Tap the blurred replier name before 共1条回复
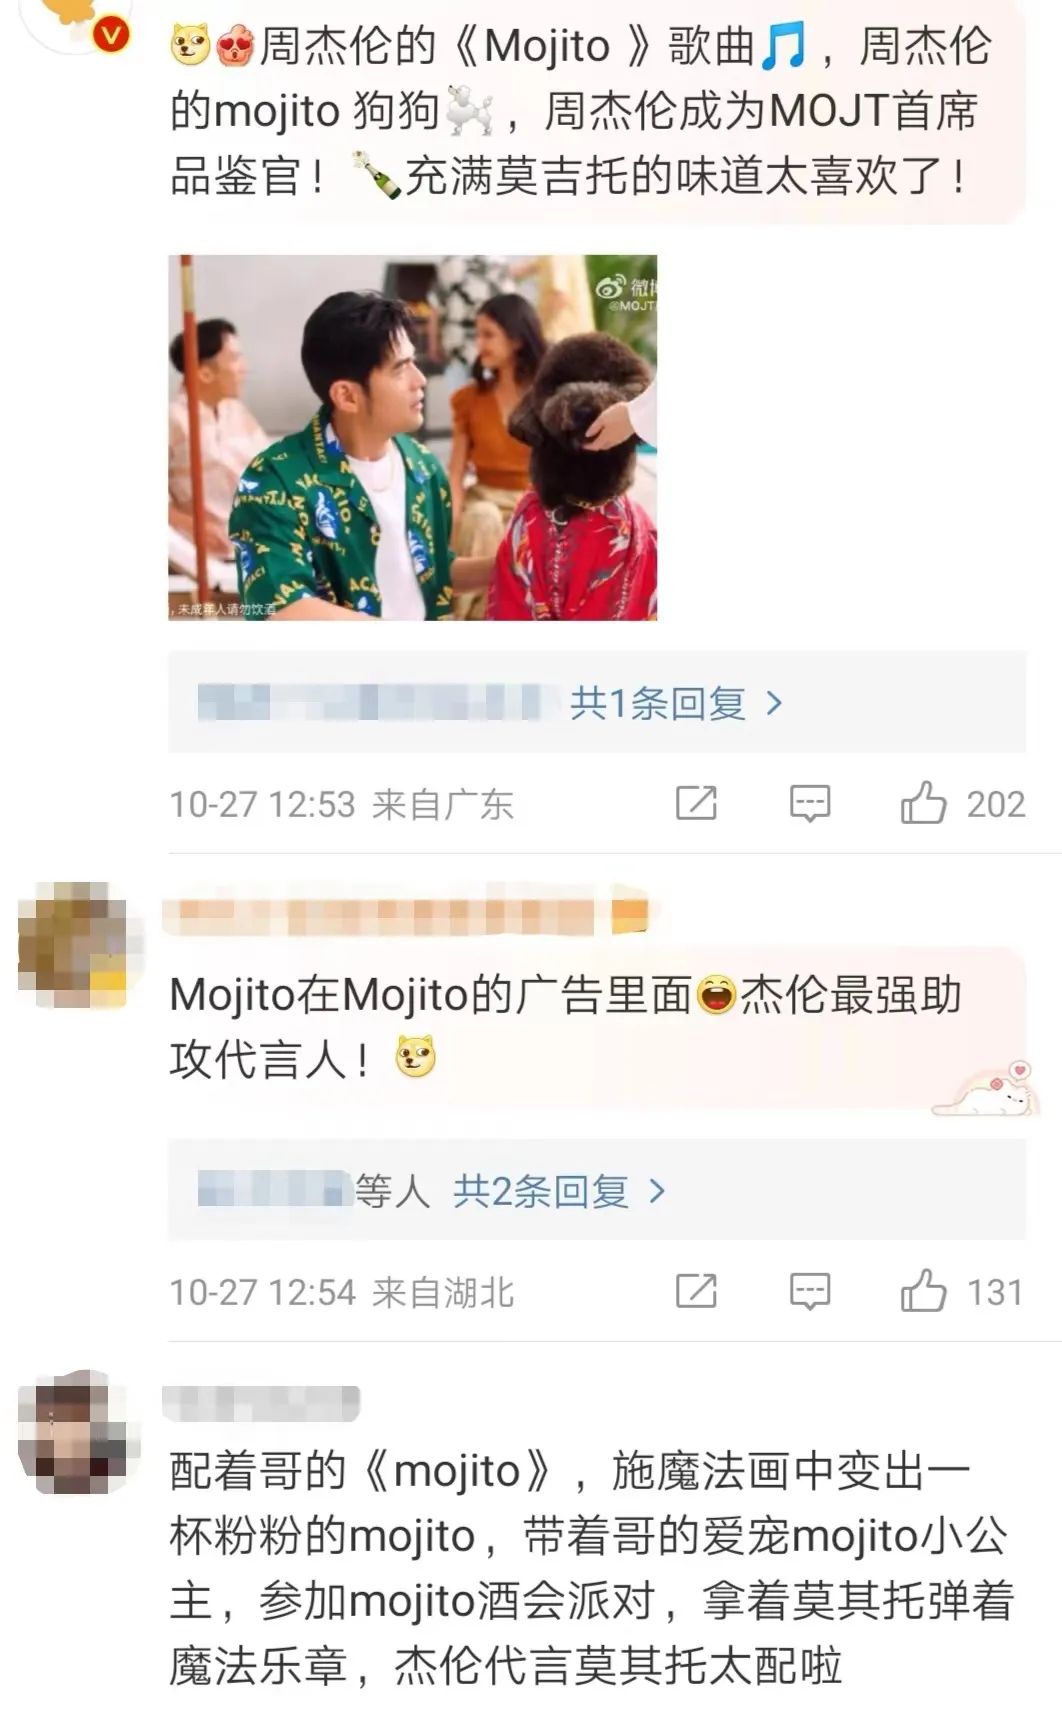The image size is (1062, 1711). point(380,703)
